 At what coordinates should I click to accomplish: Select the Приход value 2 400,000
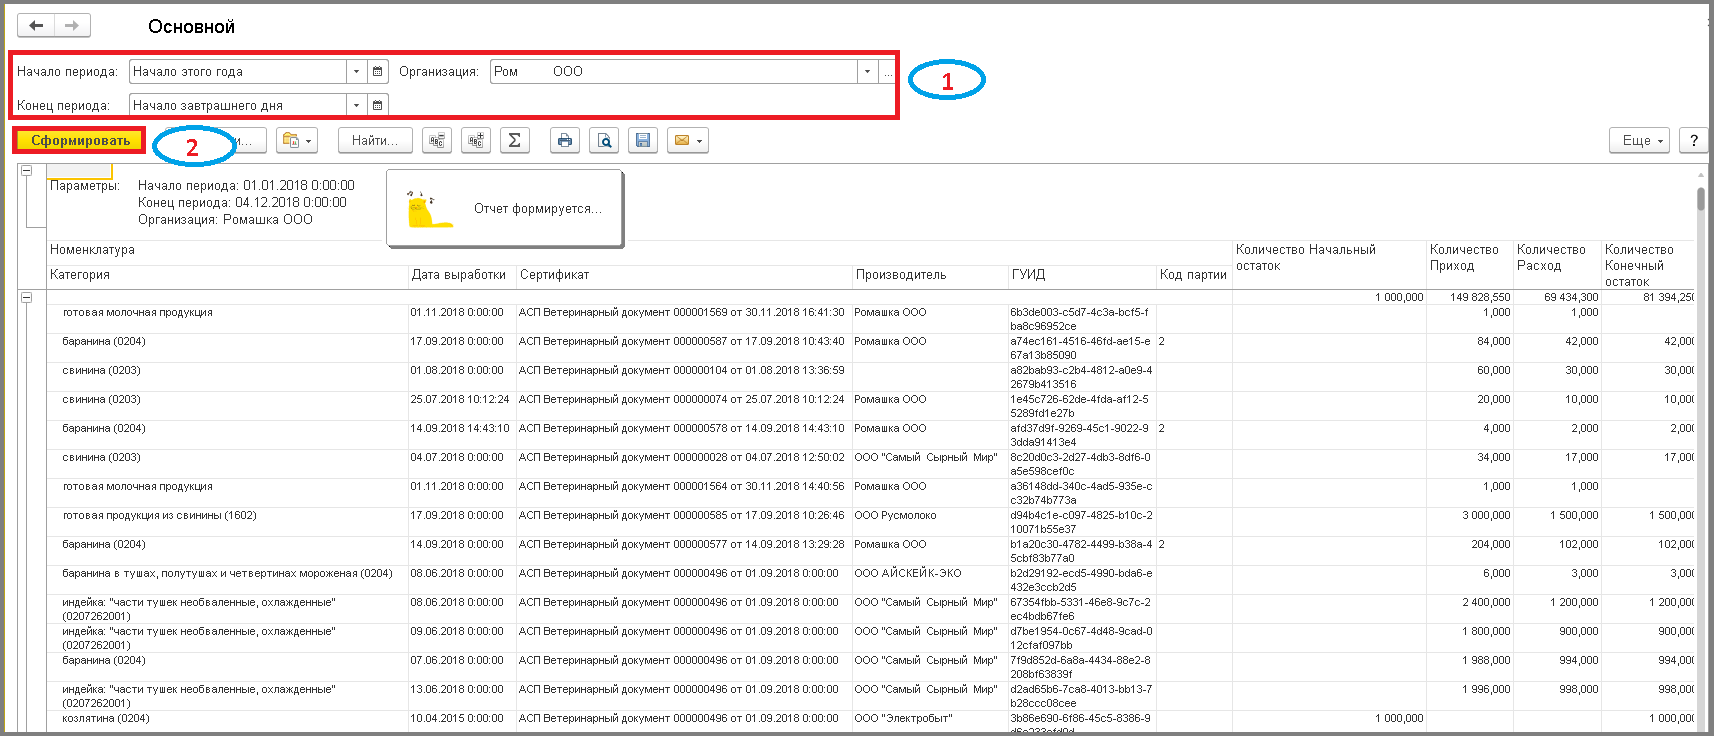click(x=1469, y=609)
